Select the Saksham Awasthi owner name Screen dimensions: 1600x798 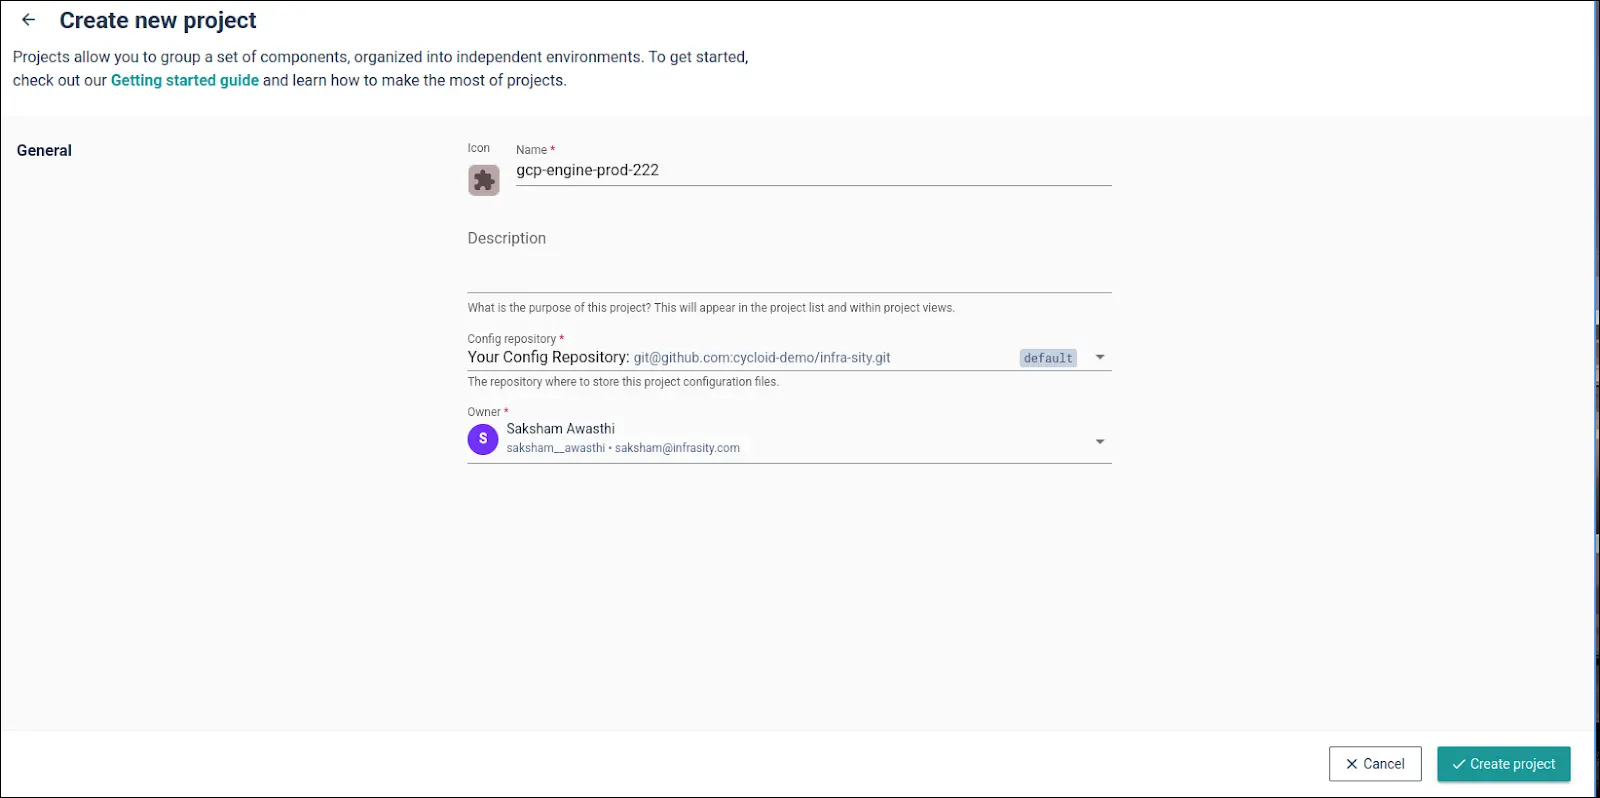tap(560, 428)
